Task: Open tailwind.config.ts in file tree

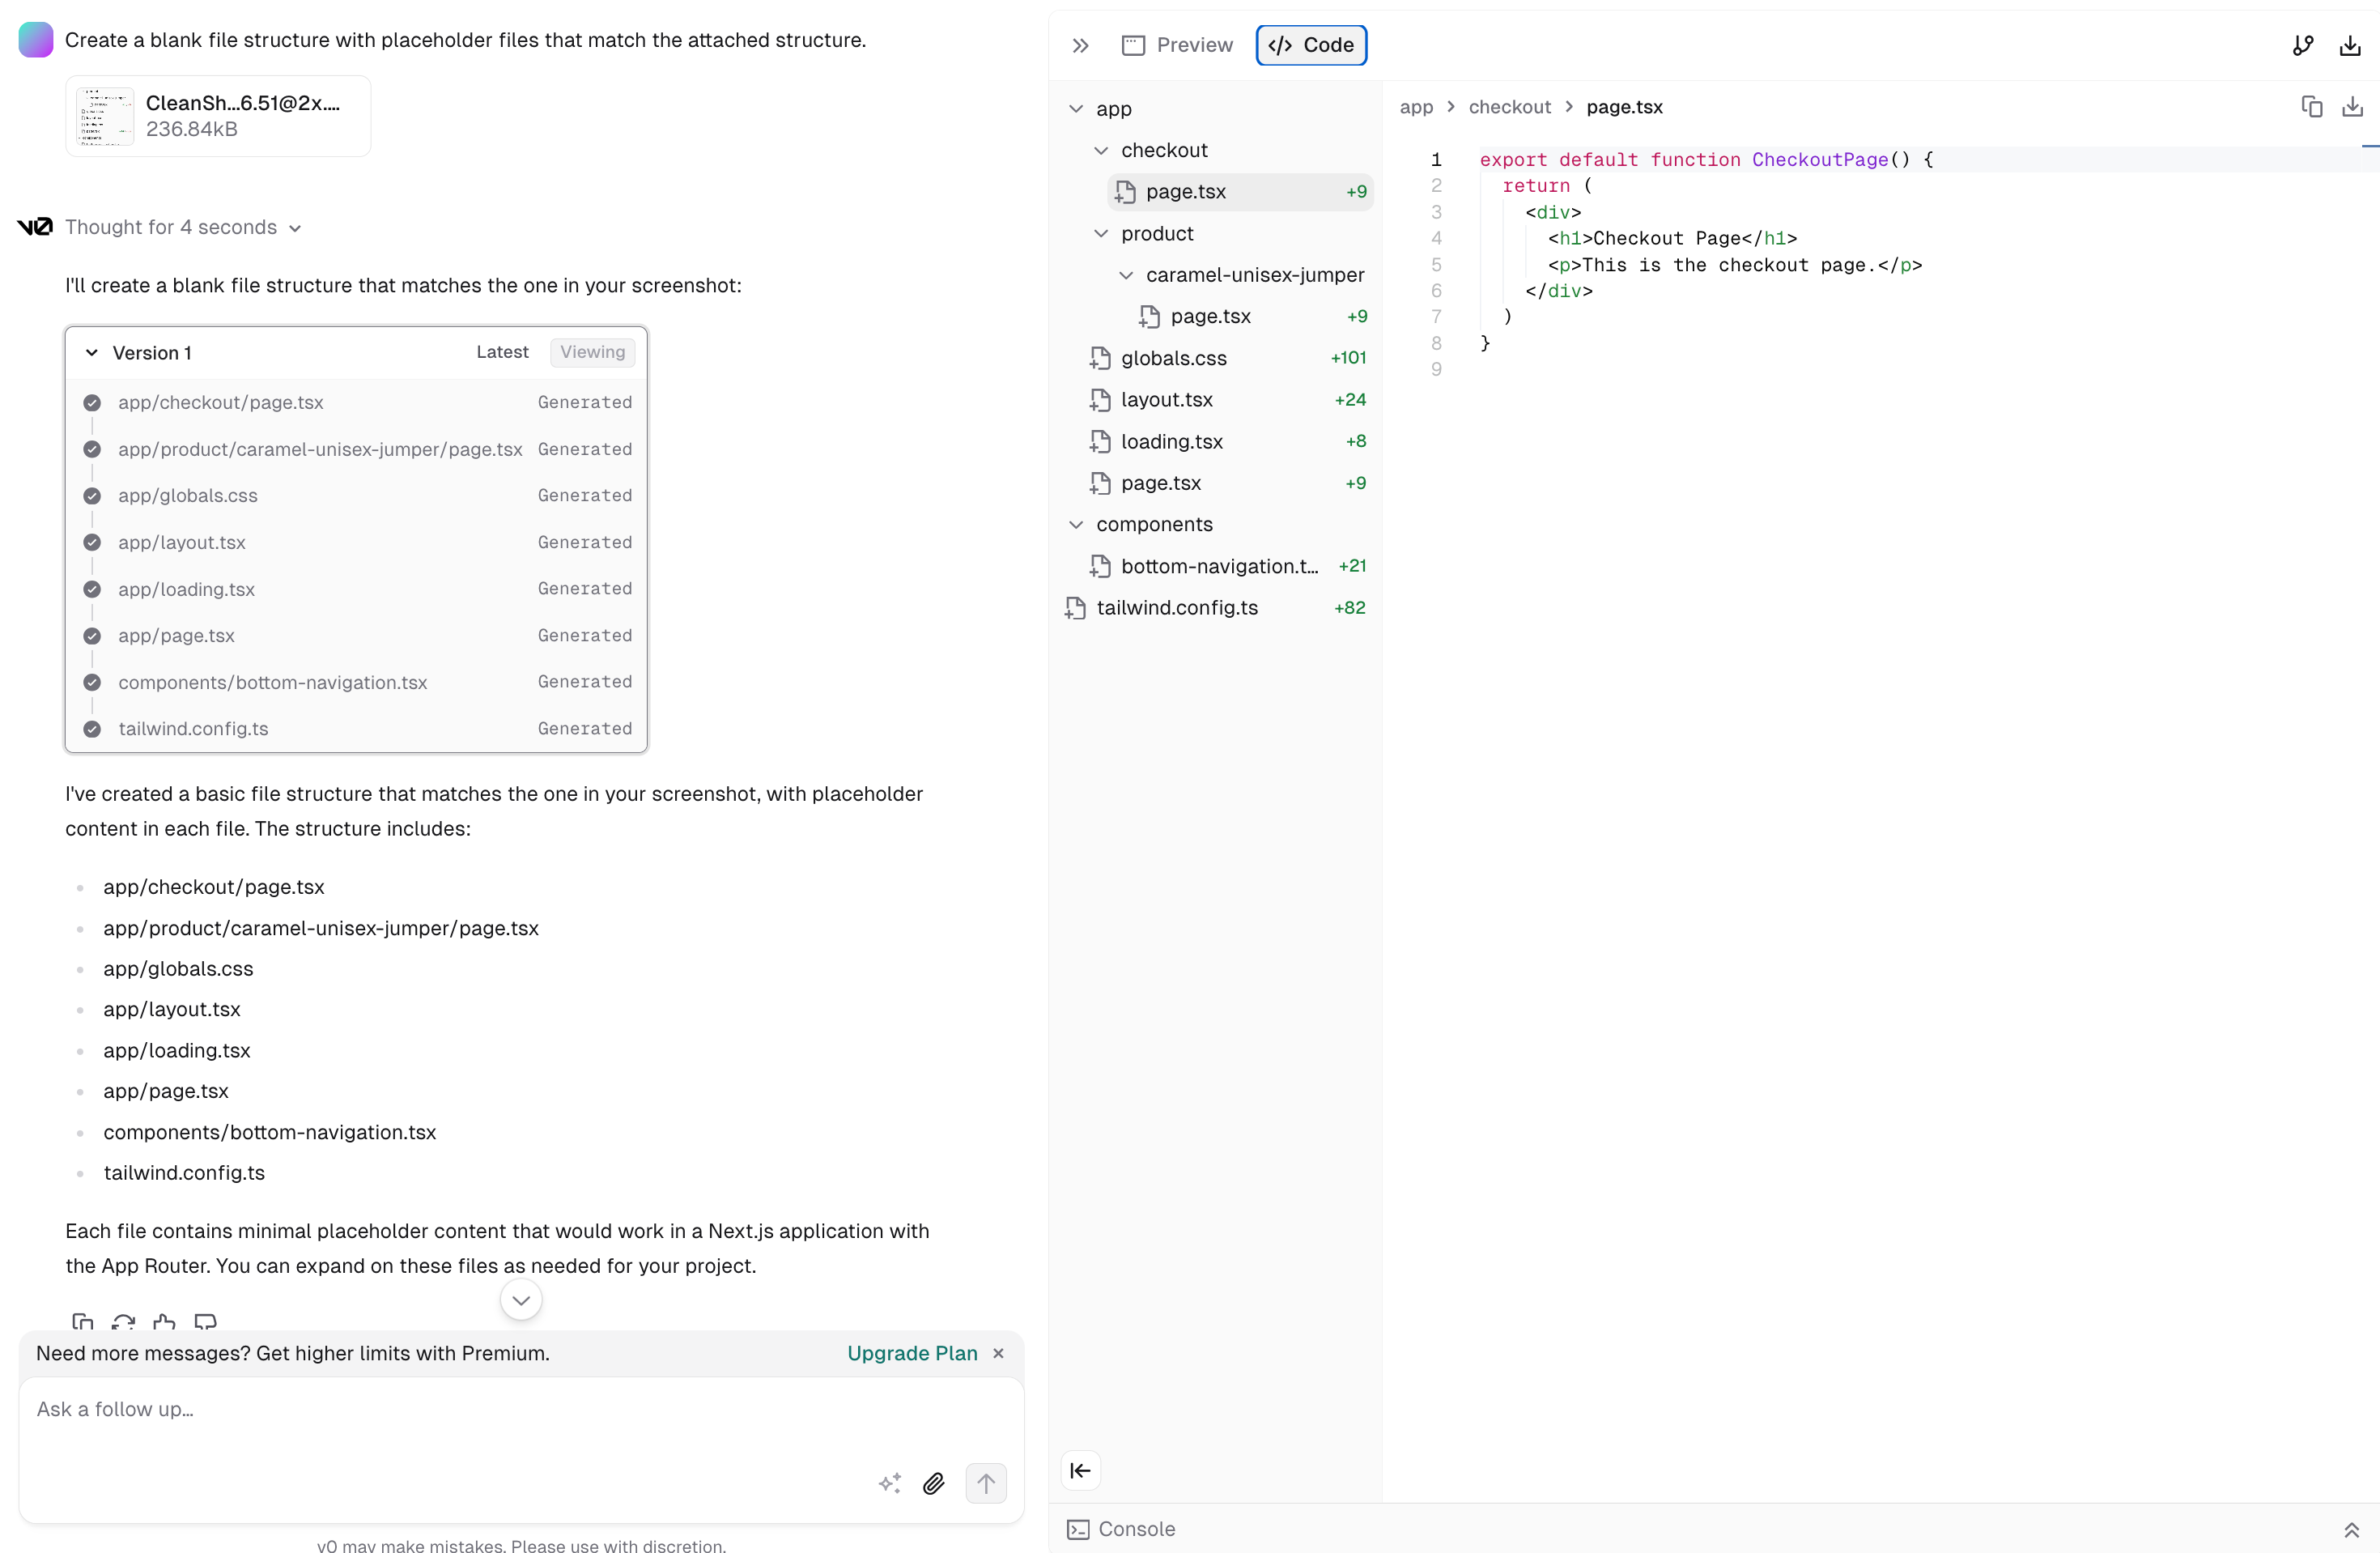Action: click(x=1216, y=608)
